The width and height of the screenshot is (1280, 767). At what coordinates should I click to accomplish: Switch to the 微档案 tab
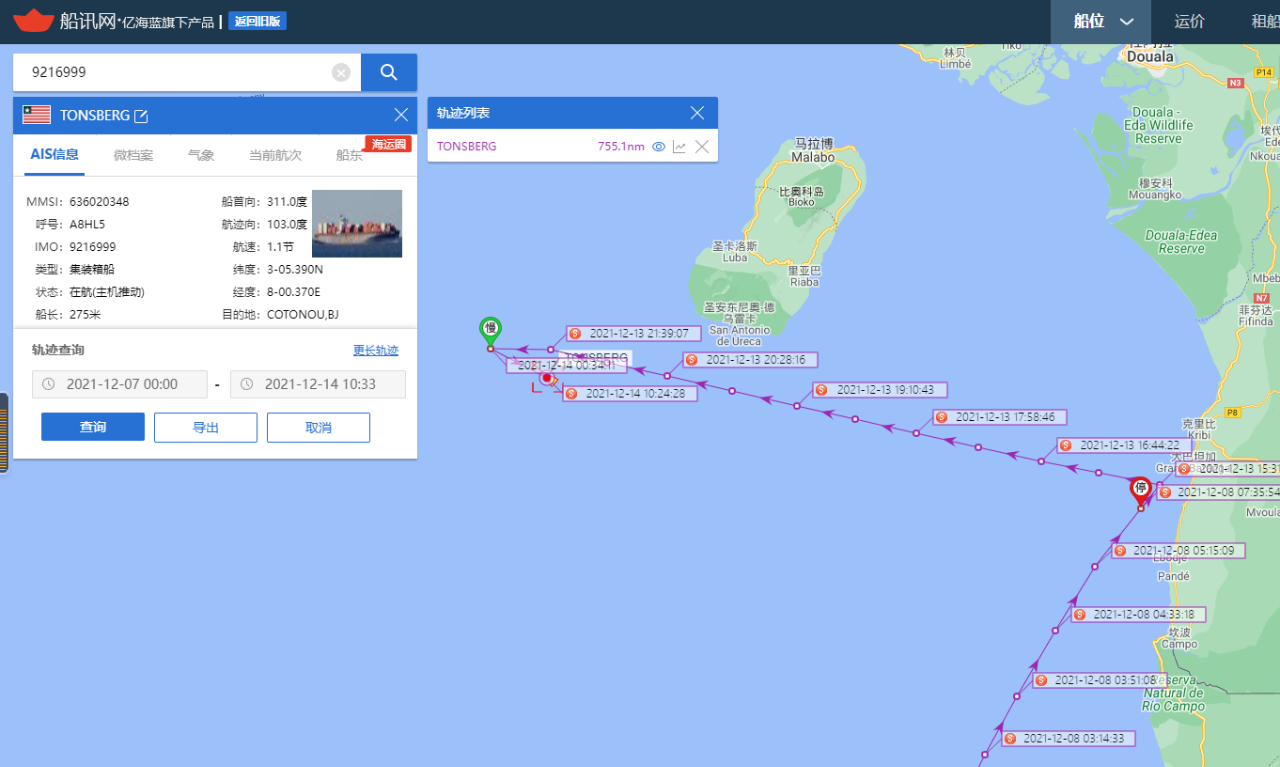pyautogui.click(x=133, y=155)
